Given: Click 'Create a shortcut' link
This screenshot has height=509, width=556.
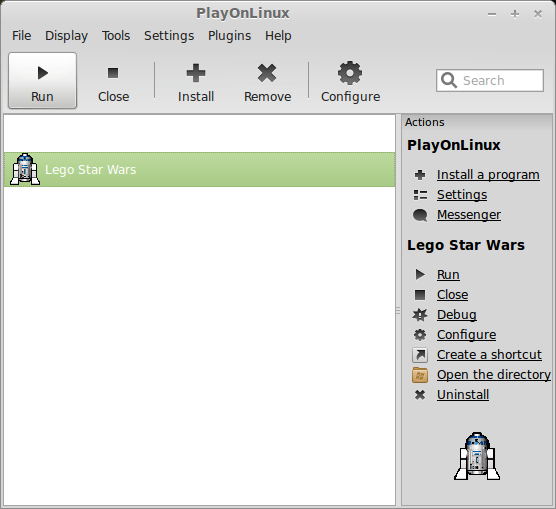Looking at the screenshot, I should click(x=489, y=355).
